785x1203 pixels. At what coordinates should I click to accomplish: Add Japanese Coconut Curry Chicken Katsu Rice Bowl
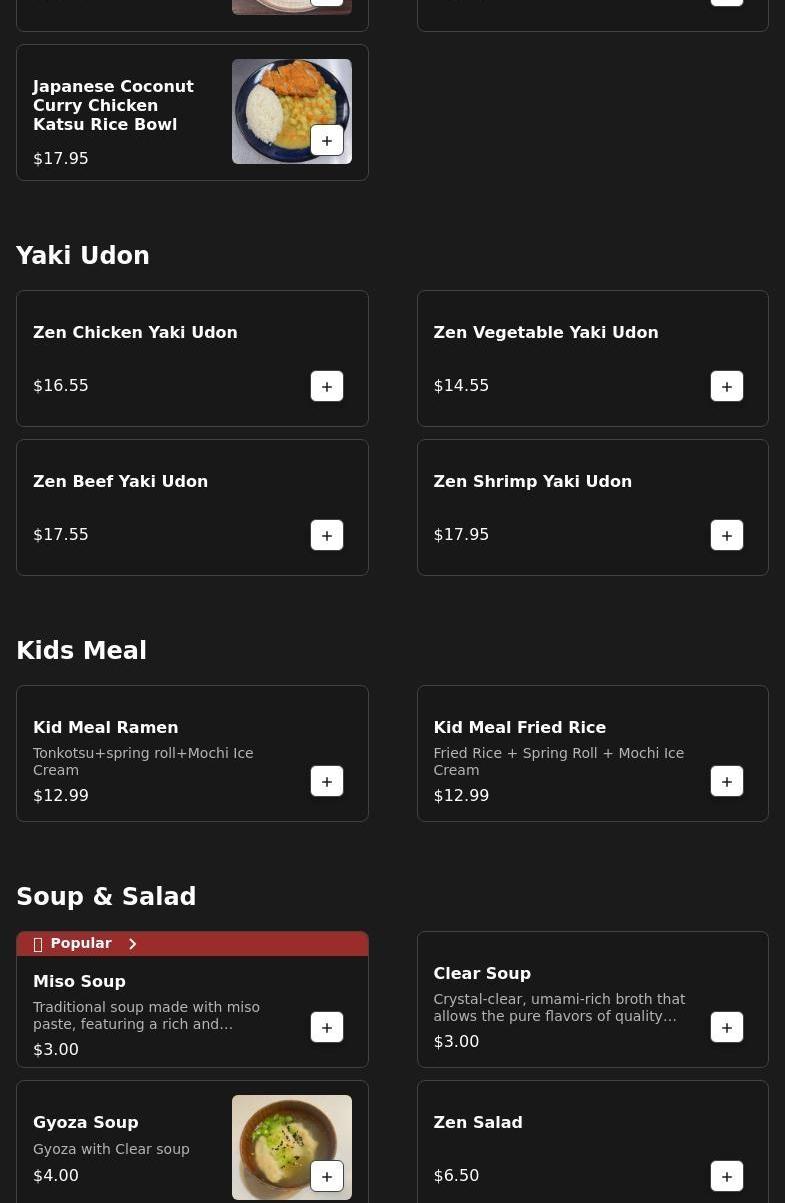pos(327,141)
